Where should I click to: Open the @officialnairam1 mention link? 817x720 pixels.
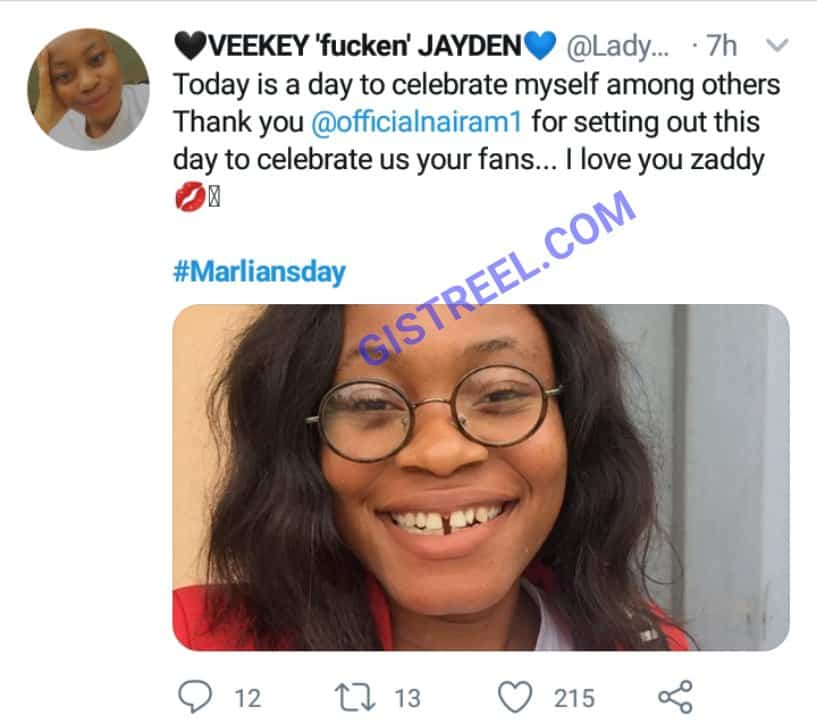pyautogui.click(x=416, y=122)
